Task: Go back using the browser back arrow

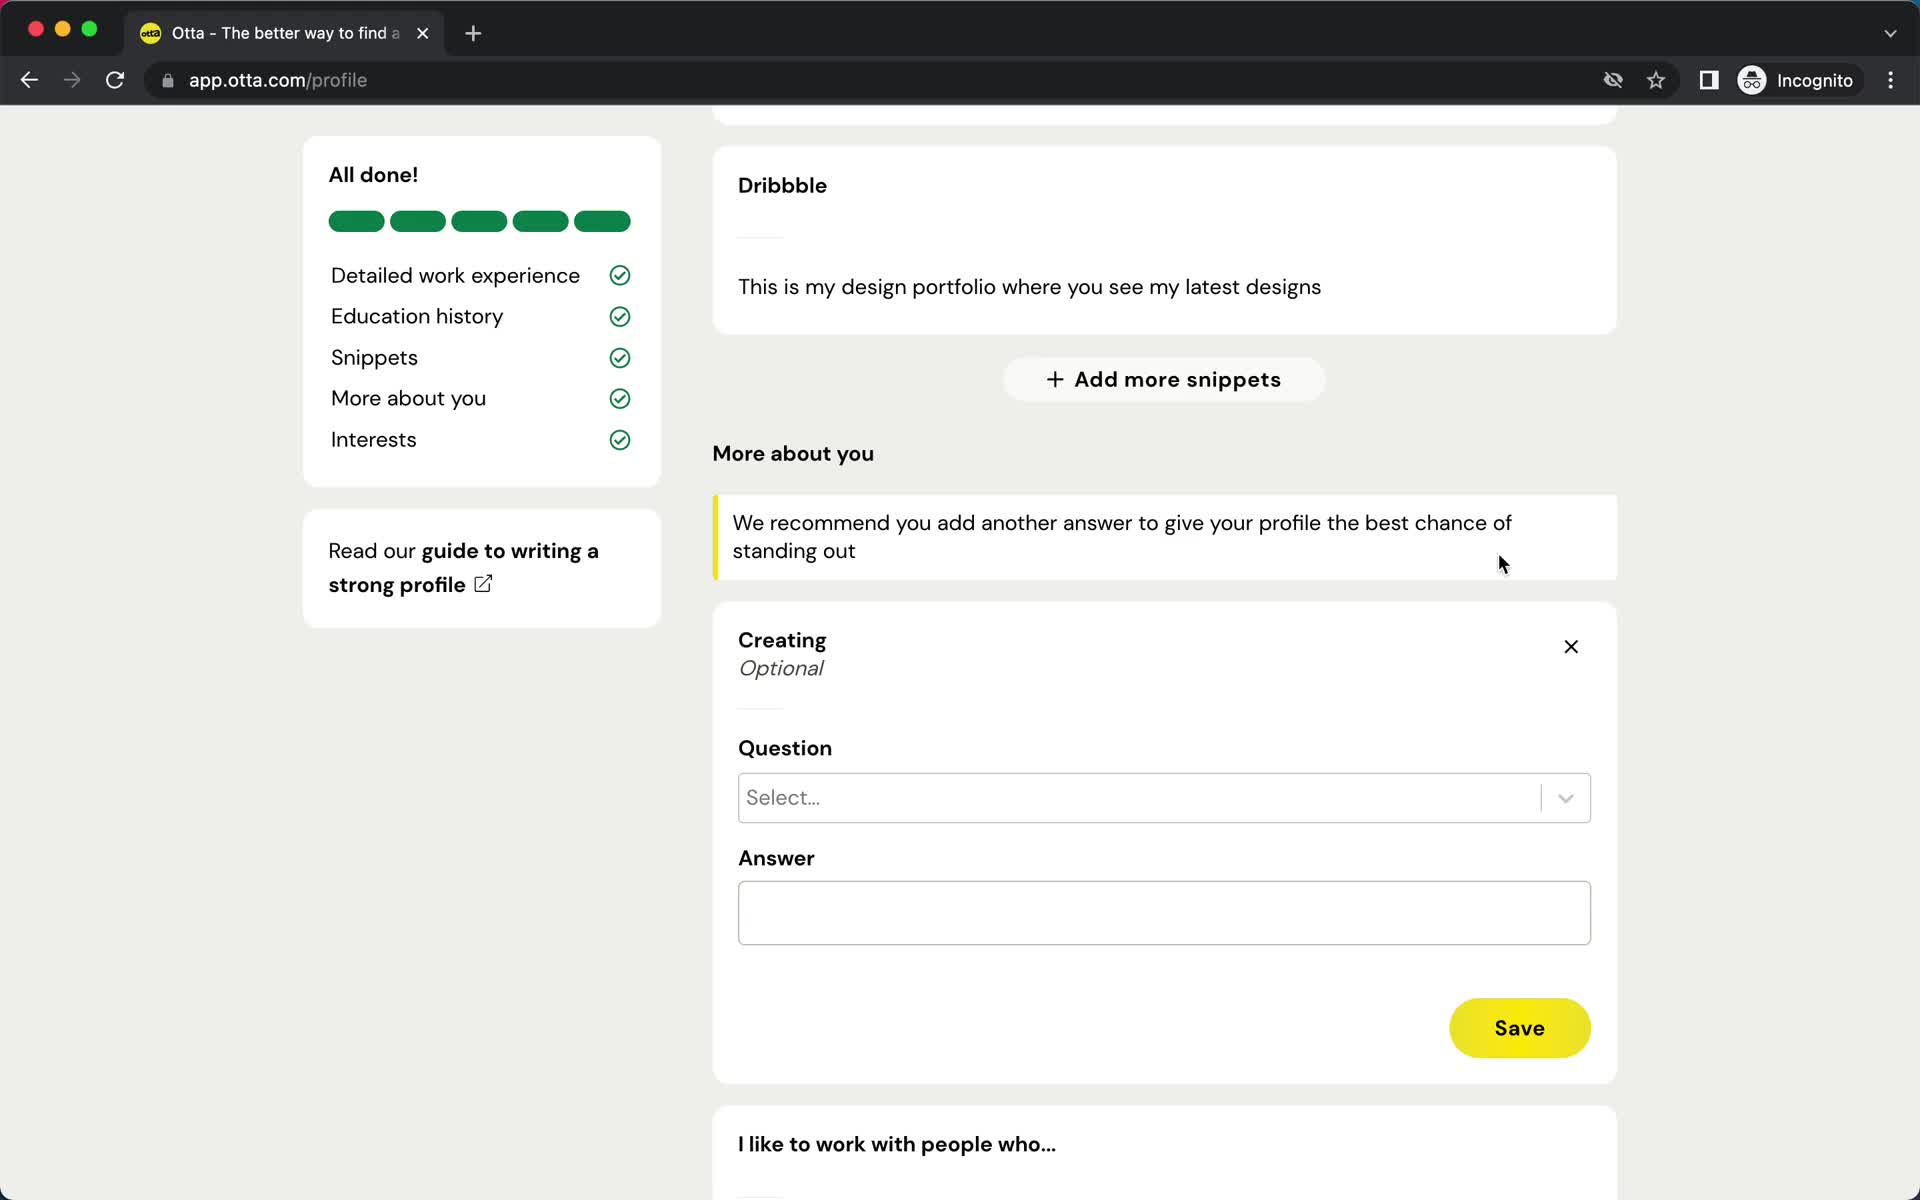Action: coord(29,80)
